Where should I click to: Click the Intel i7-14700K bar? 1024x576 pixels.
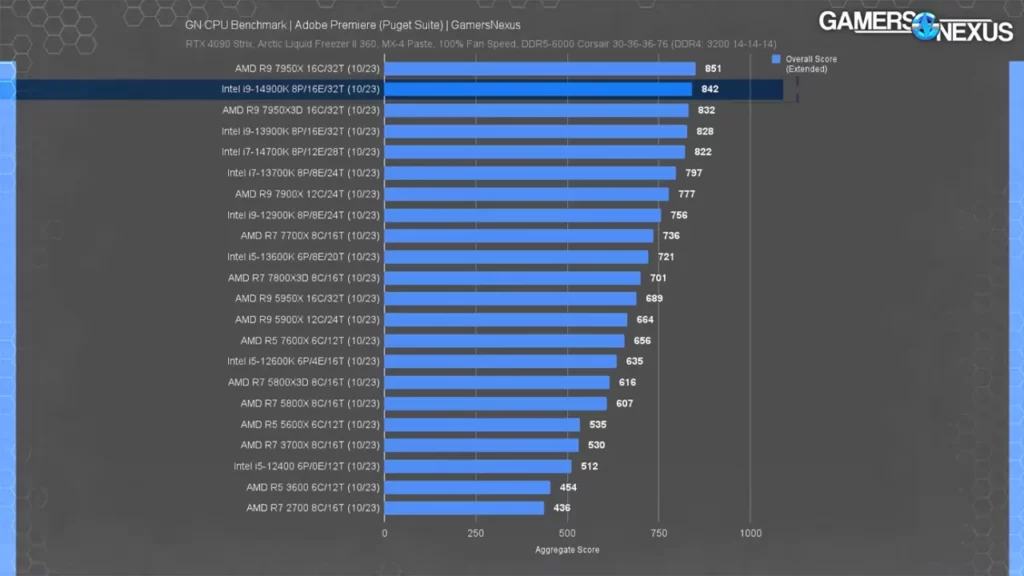534,152
